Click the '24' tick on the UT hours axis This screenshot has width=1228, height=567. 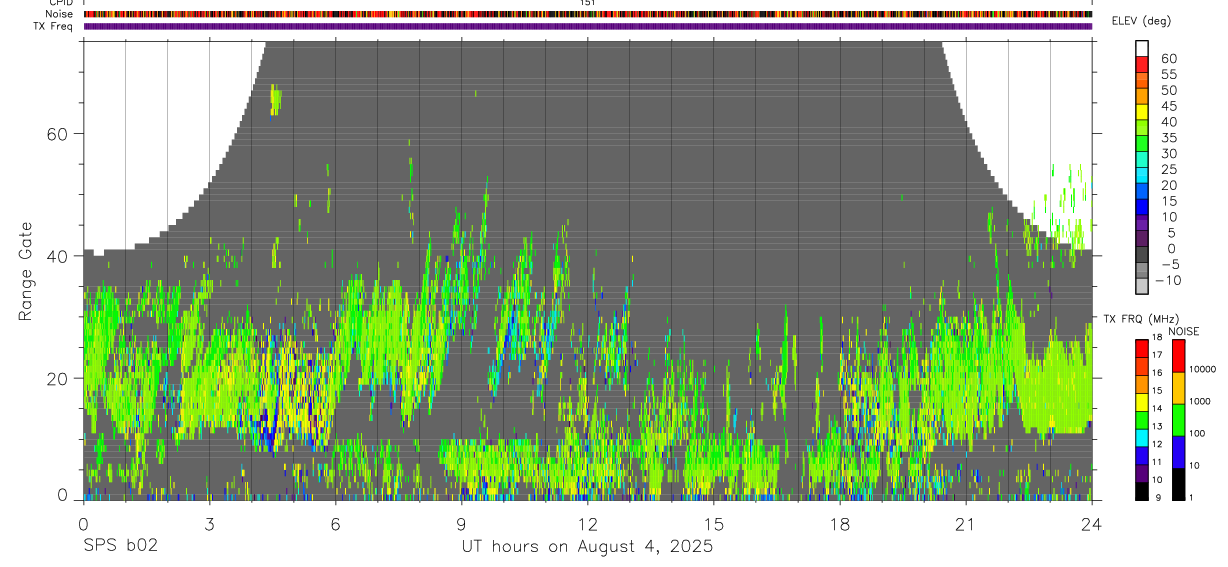(x=1092, y=524)
